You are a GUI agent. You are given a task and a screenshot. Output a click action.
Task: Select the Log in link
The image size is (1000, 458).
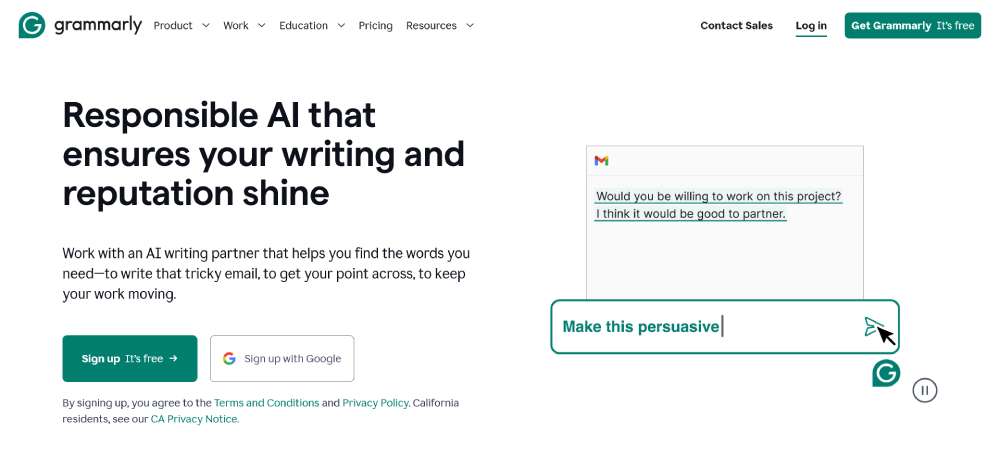tap(811, 25)
